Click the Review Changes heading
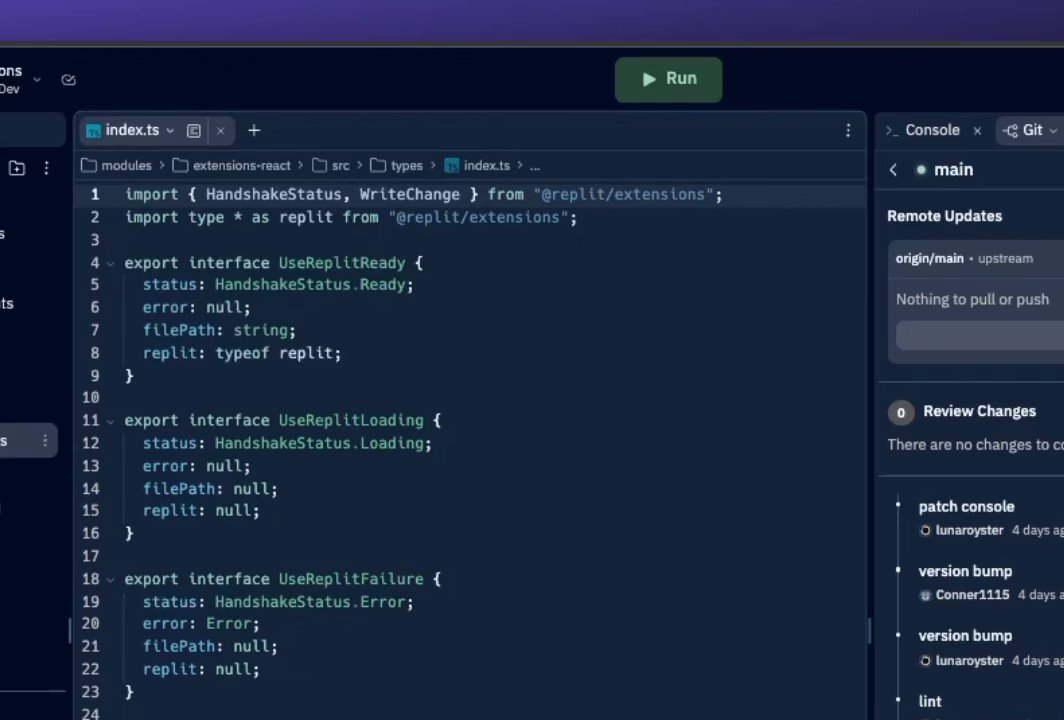Image resolution: width=1064 pixels, height=720 pixels. tap(979, 411)
